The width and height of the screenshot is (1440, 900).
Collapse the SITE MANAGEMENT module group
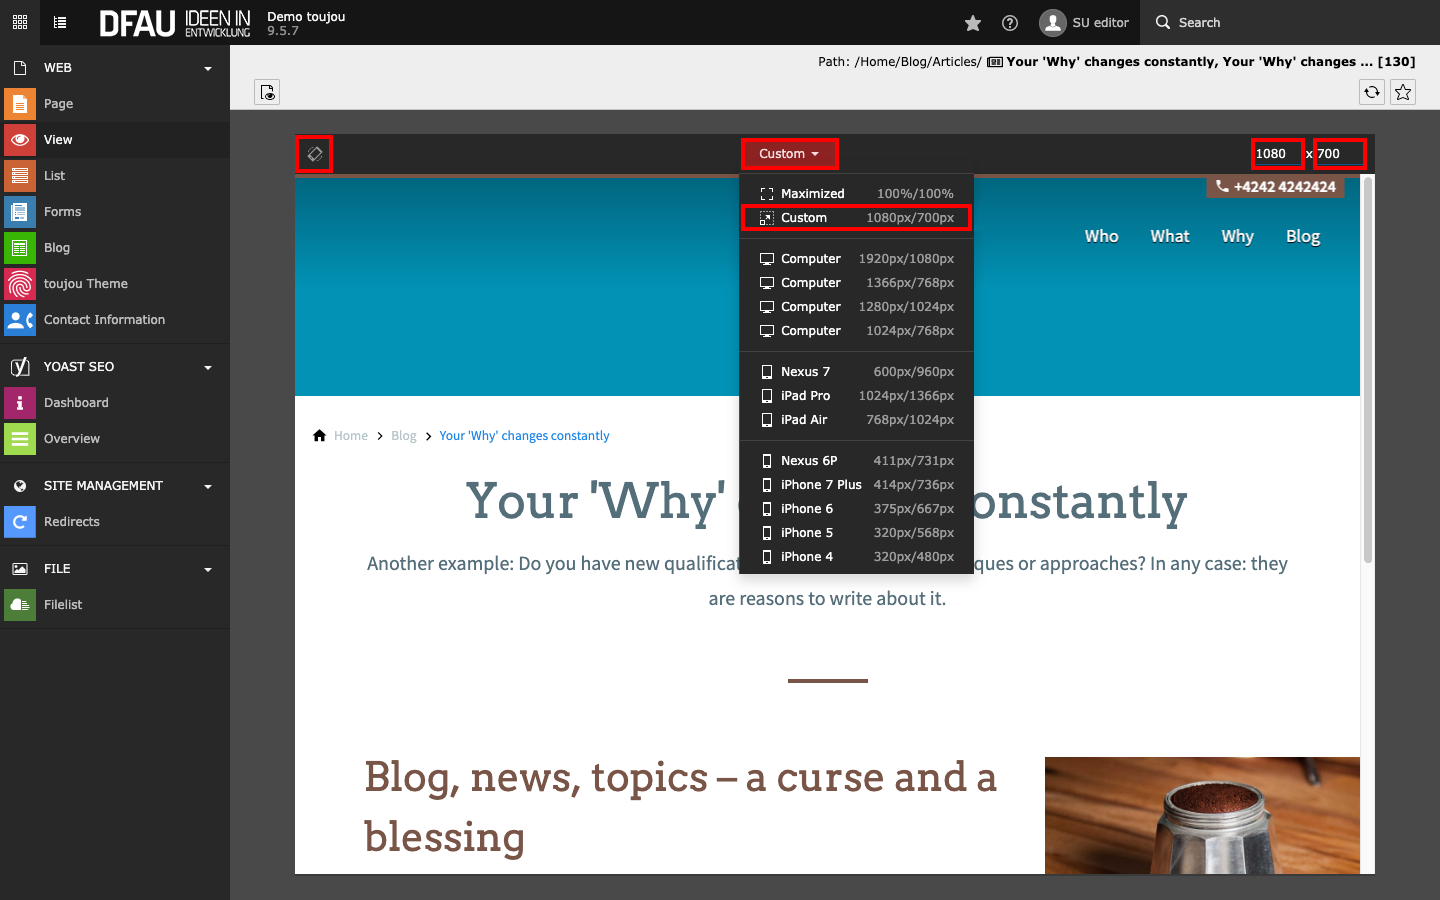click(208, 486)
